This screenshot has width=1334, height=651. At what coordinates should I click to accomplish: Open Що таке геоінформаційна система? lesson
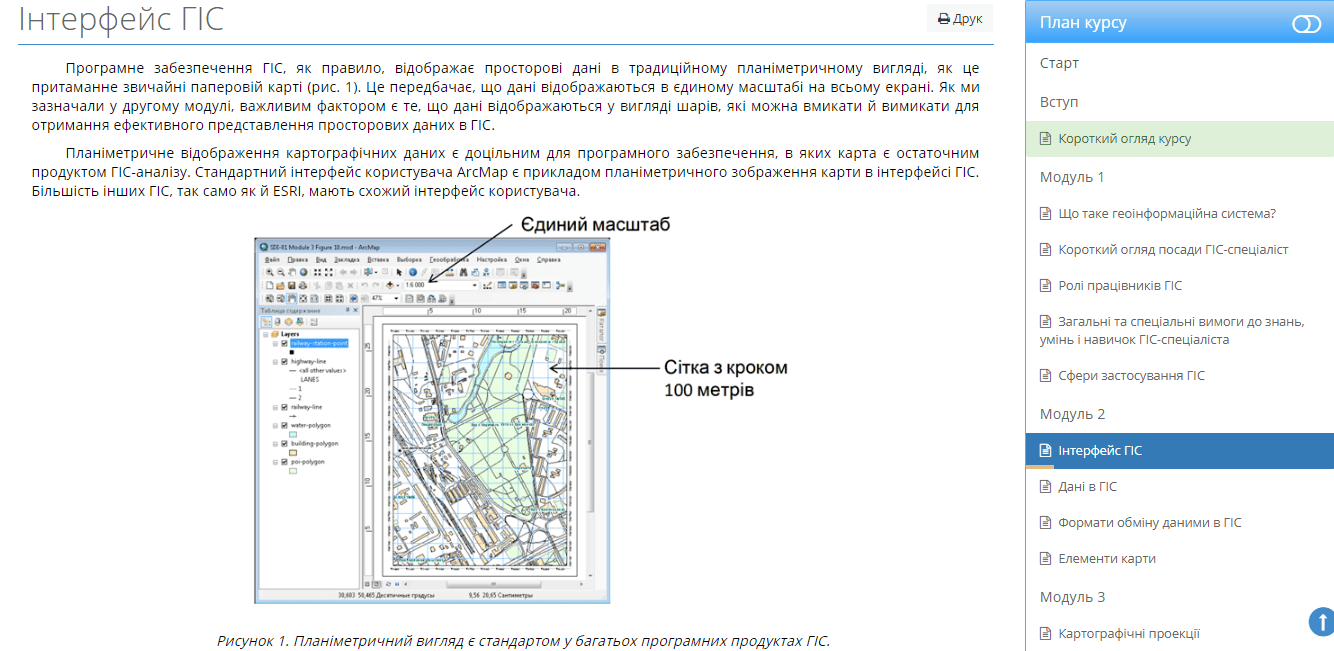1167,213
